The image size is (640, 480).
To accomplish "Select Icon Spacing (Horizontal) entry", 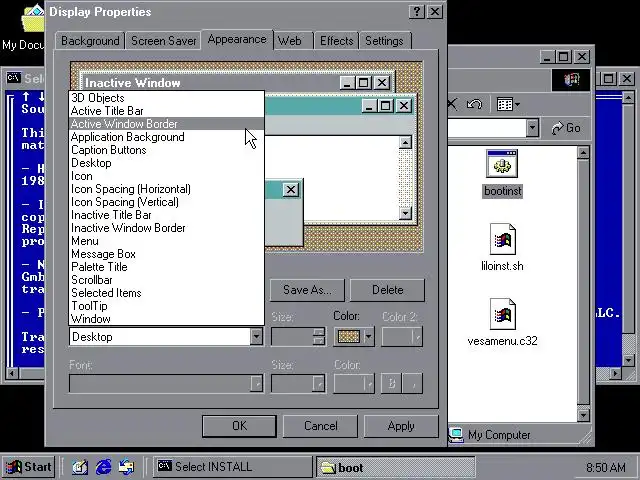I will [x=167, y=189].
